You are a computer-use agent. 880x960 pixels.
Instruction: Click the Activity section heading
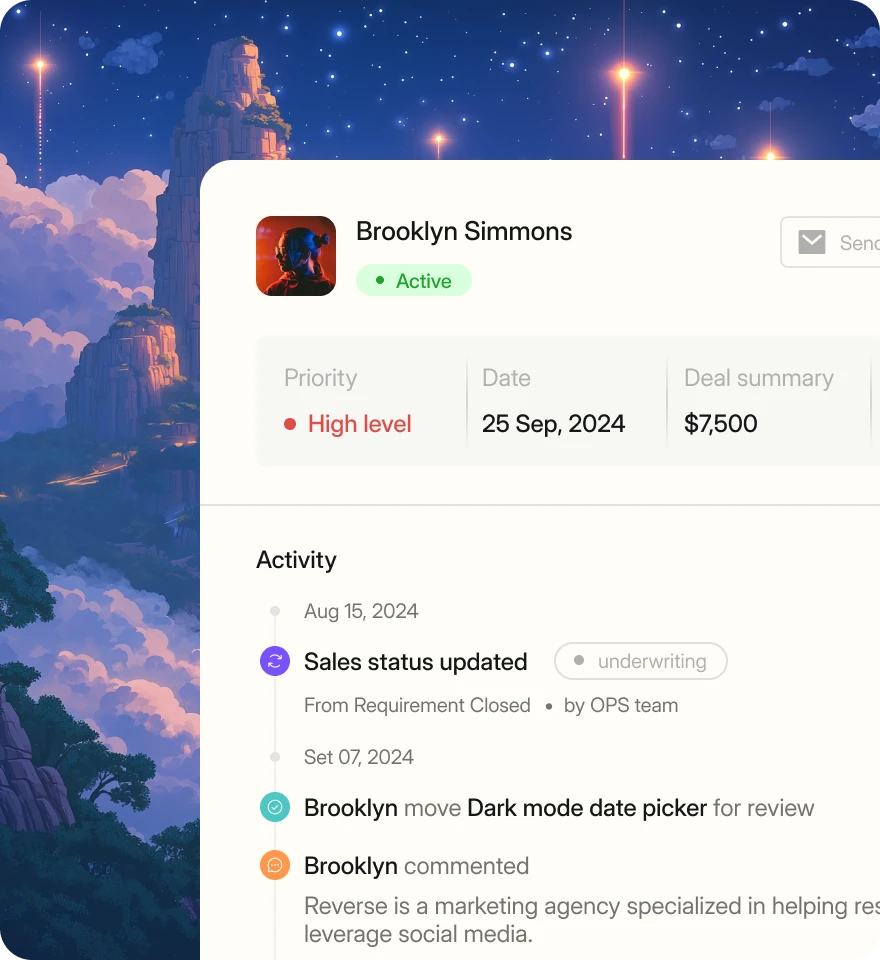296,560
